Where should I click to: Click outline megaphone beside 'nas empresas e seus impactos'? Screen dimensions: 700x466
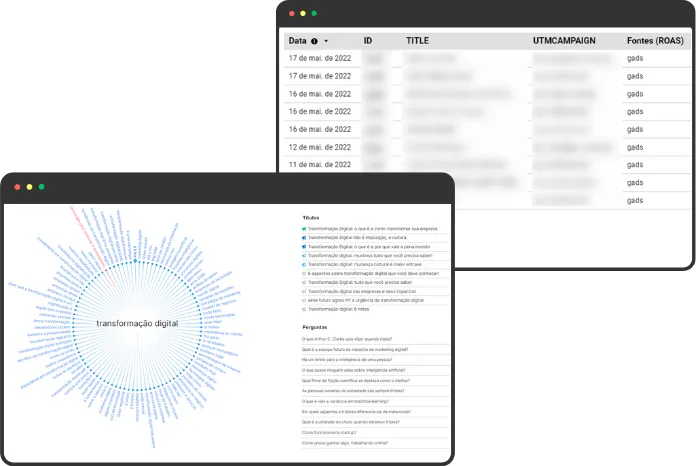304,291
